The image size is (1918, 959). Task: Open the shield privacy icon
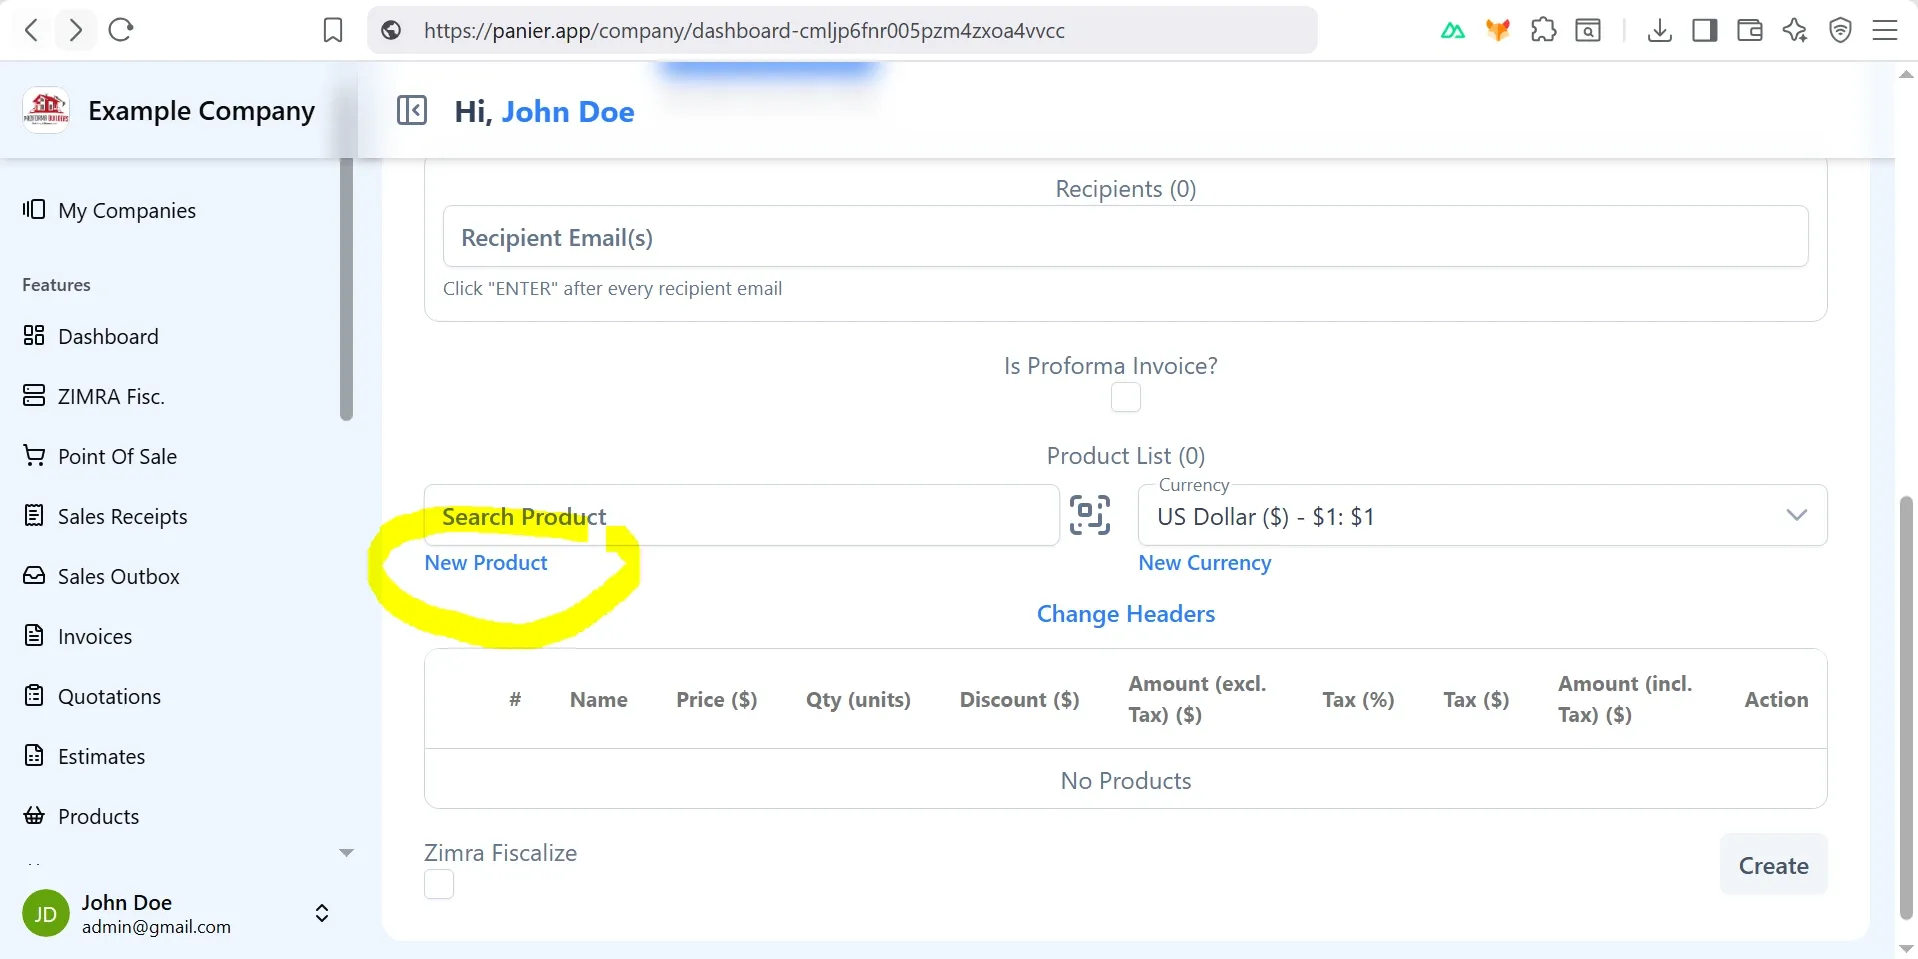(1840, 30)
